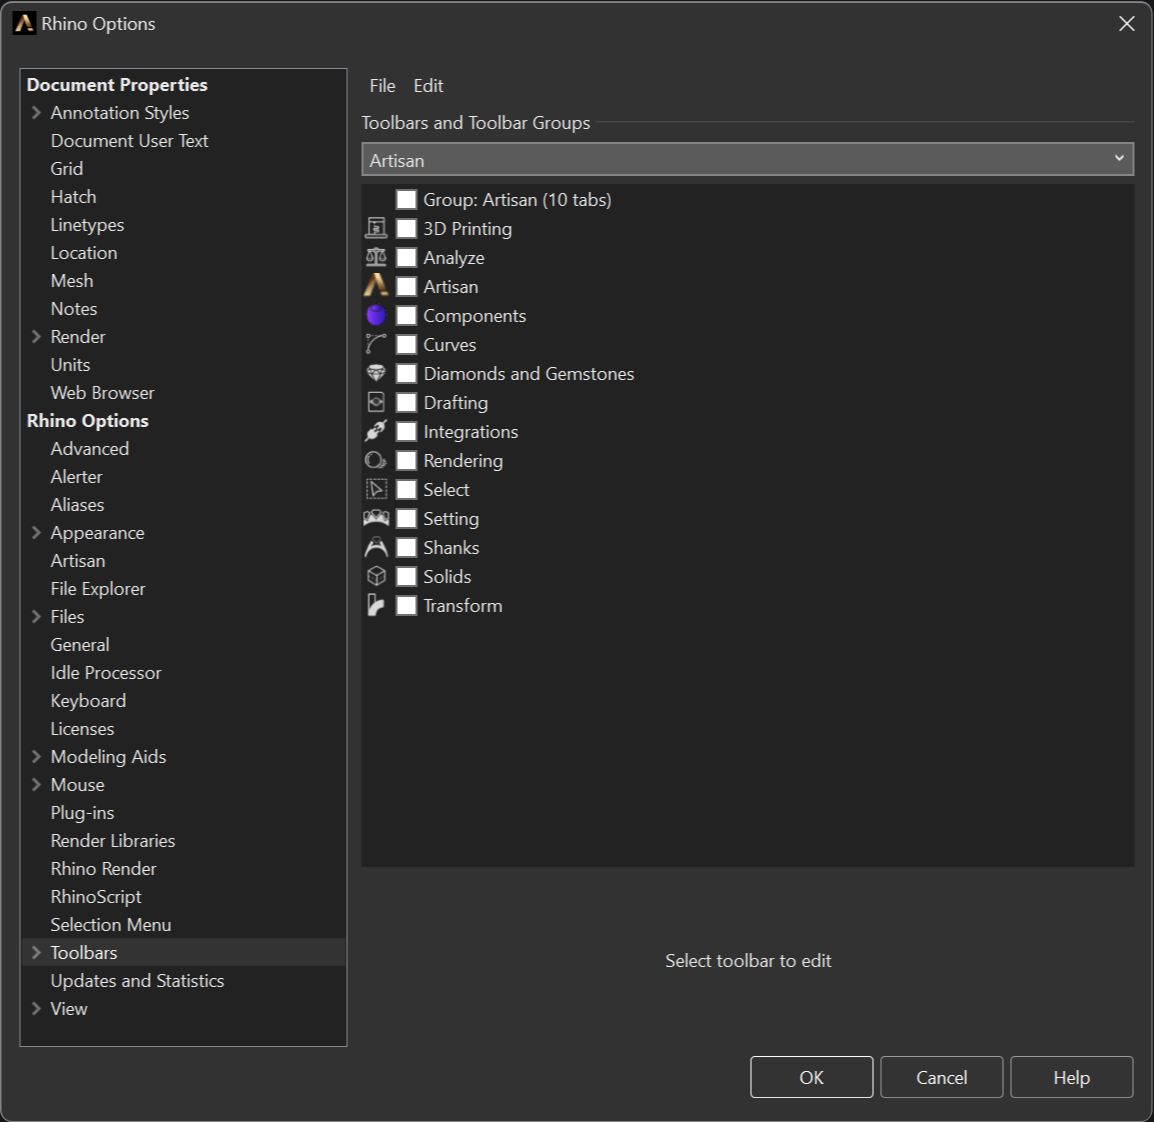Open the Selection Menu page
This screenshot has height=1122, width=1154.
coord(111,925)
